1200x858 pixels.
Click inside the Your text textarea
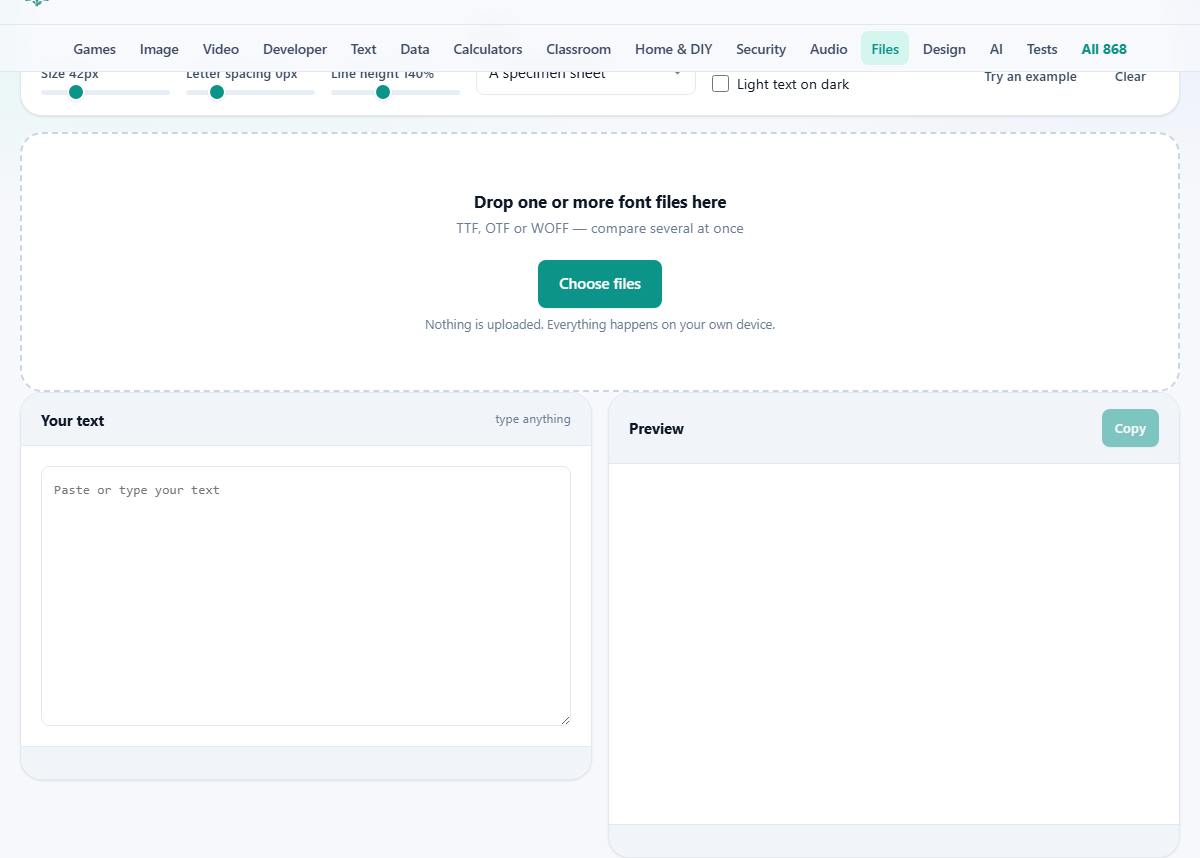(x=306, y=596)
